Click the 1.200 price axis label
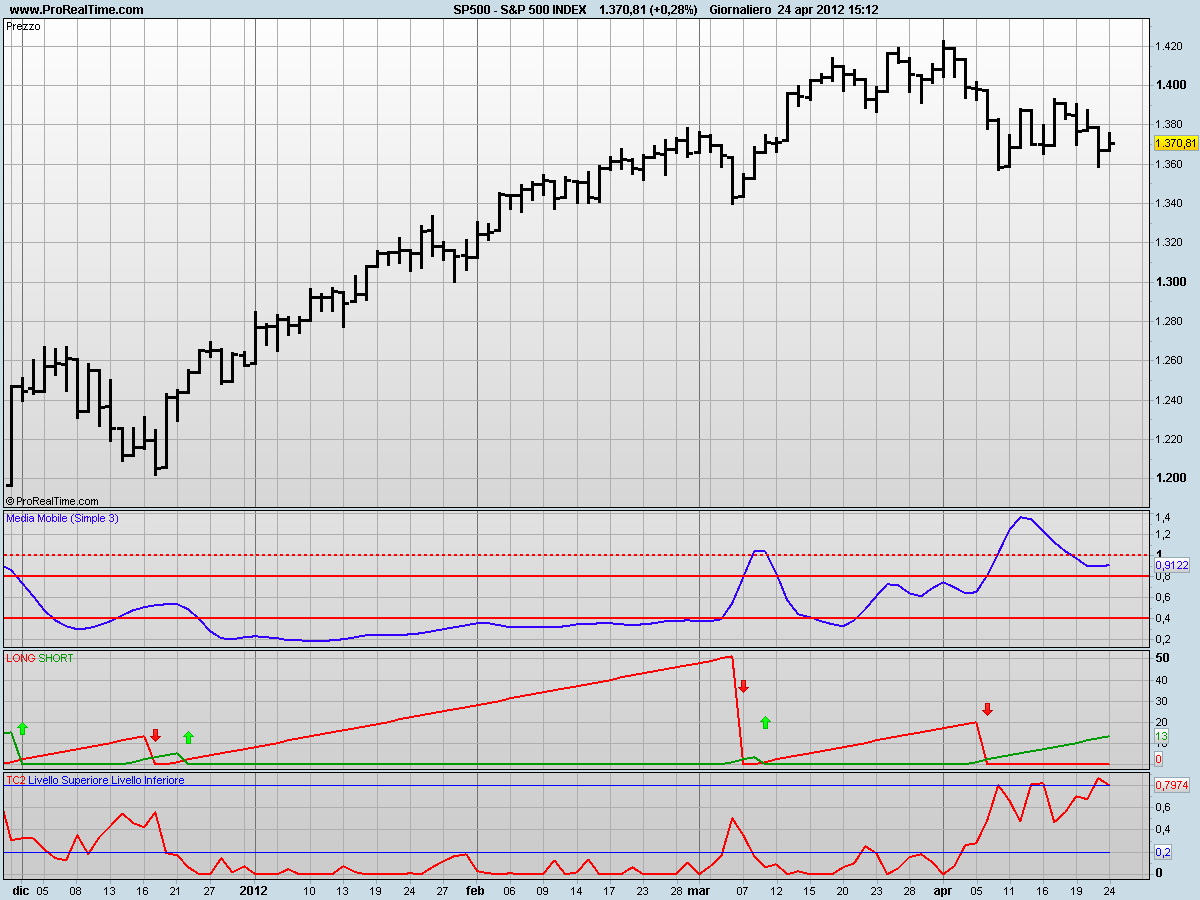This screenshot has width=1200, height=900. click(1169, 478)
